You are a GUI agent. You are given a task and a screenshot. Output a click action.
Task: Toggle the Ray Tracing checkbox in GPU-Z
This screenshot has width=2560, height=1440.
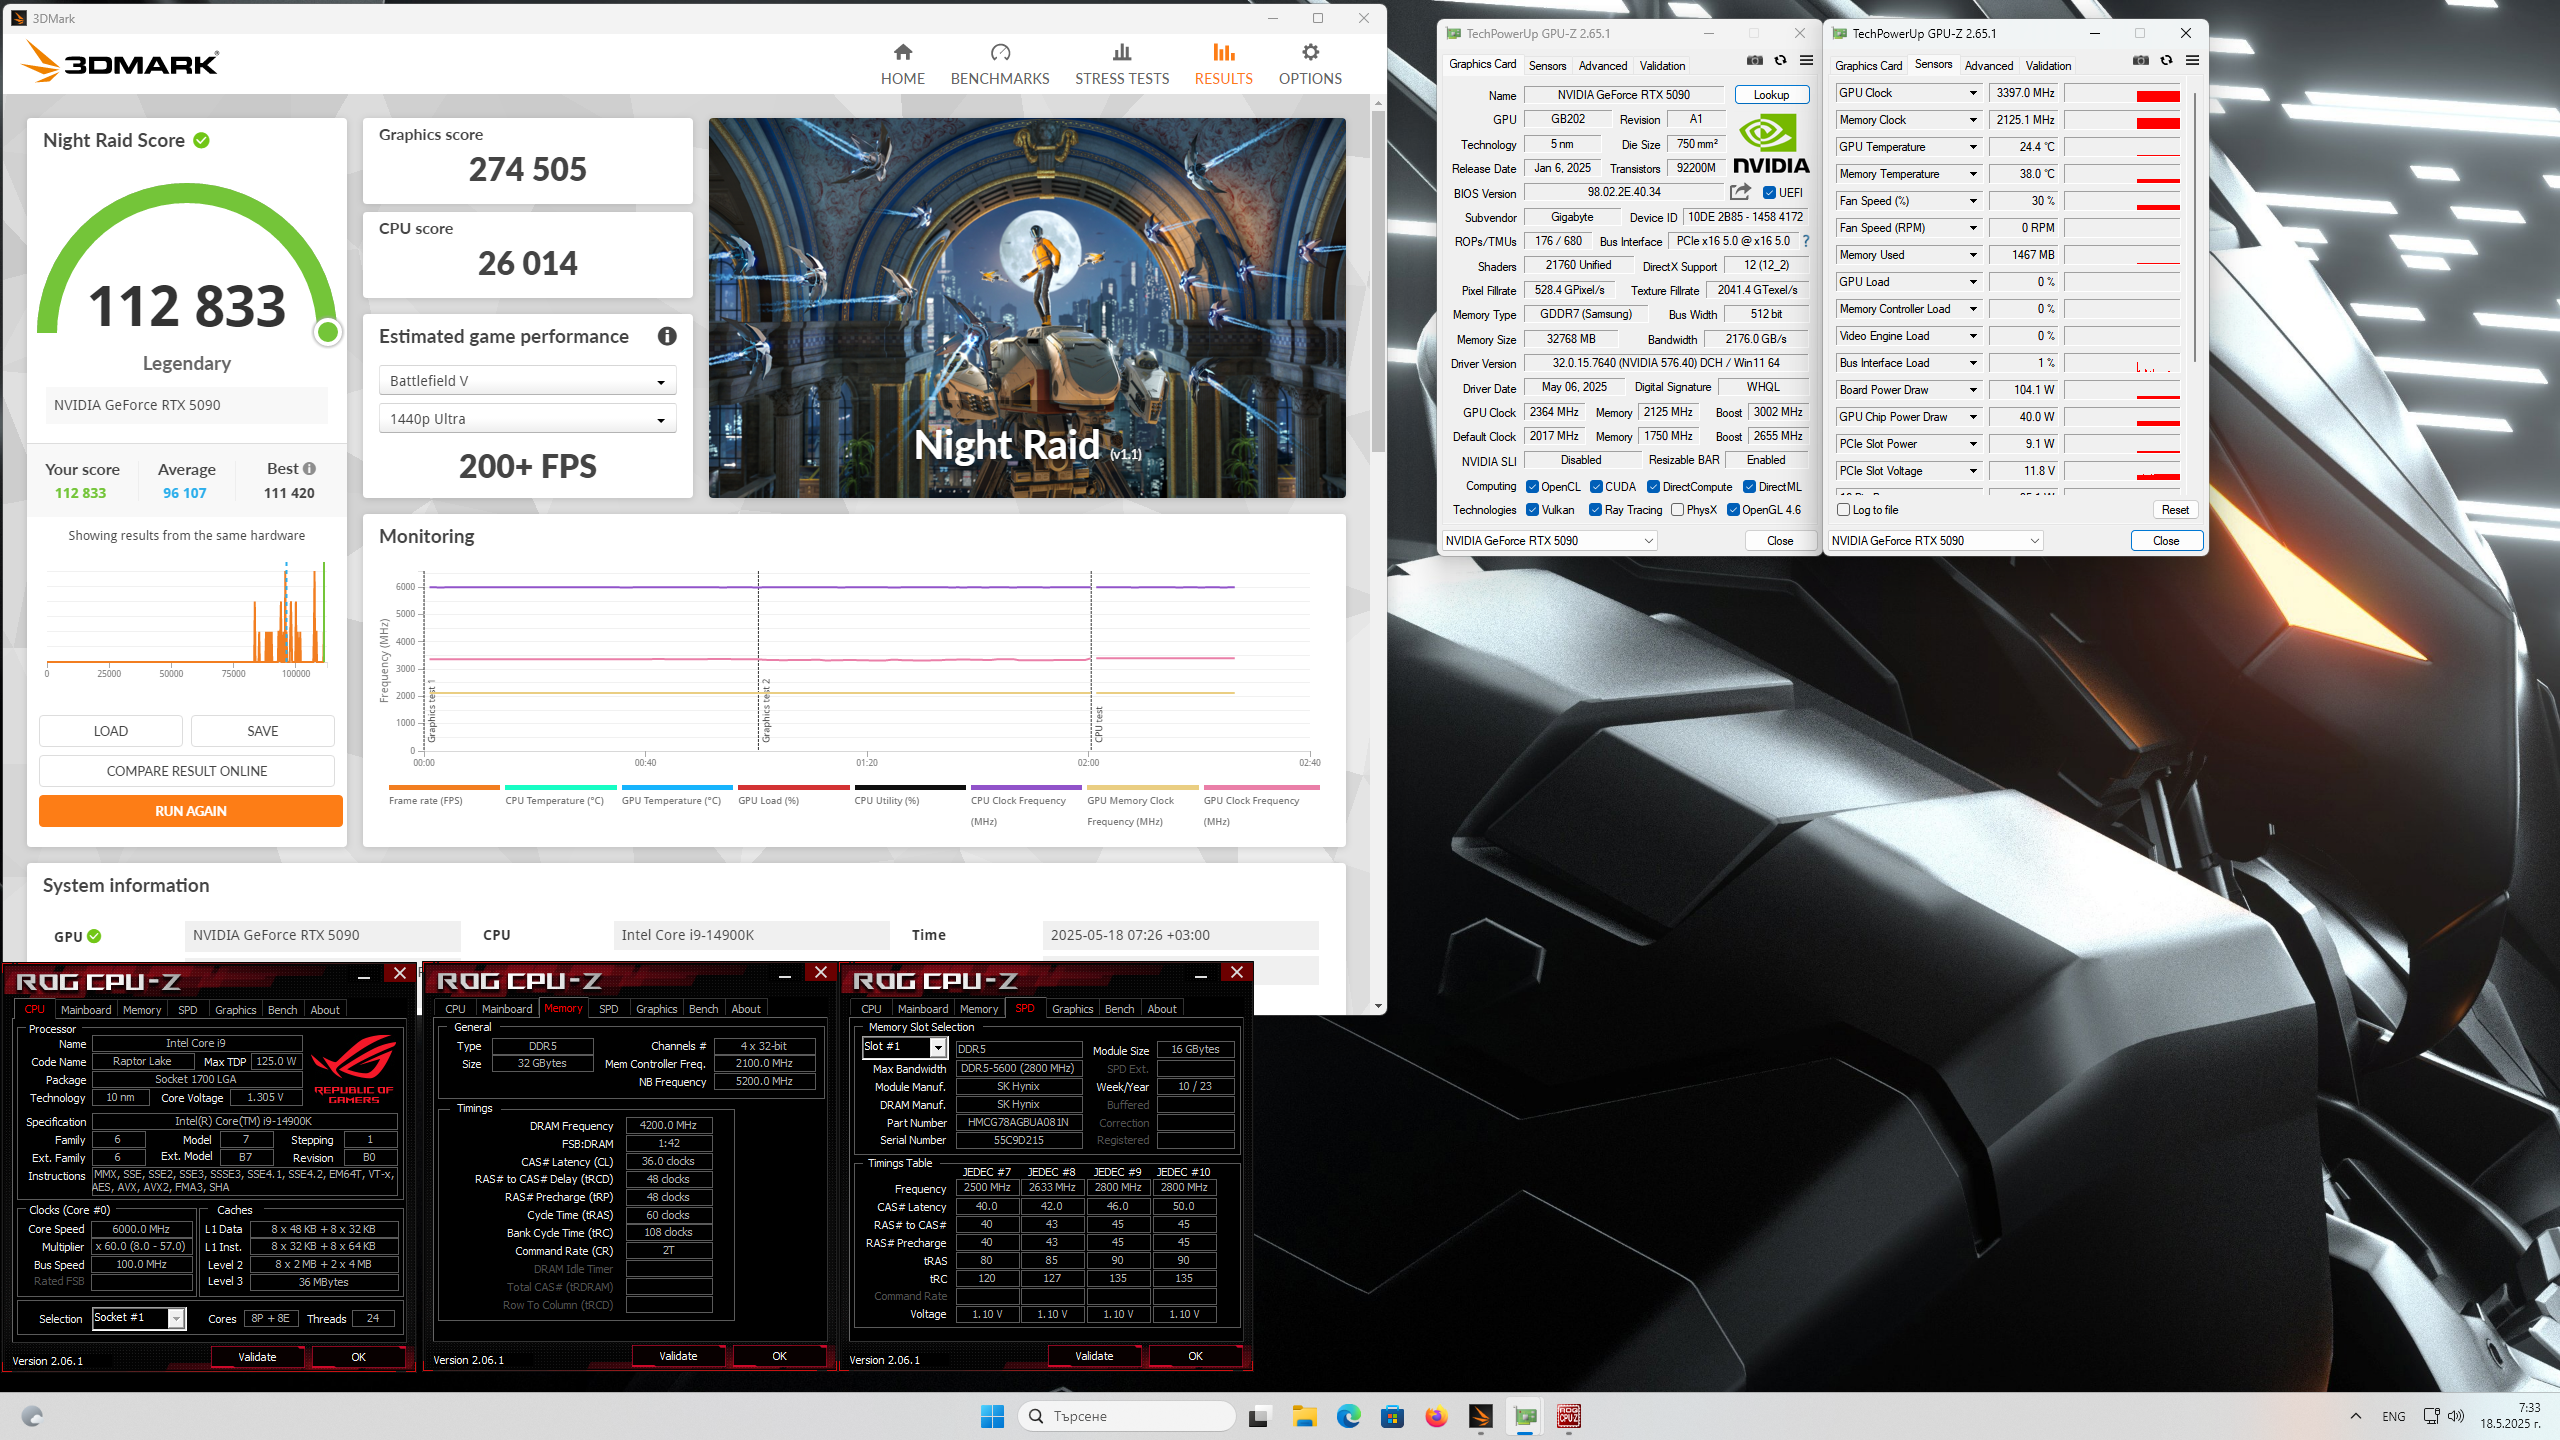1596,510
